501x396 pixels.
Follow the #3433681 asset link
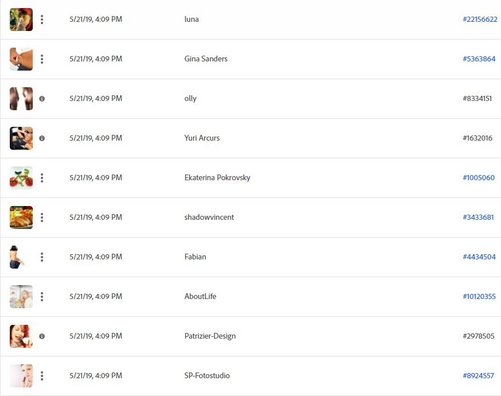[x=478, y=217]
